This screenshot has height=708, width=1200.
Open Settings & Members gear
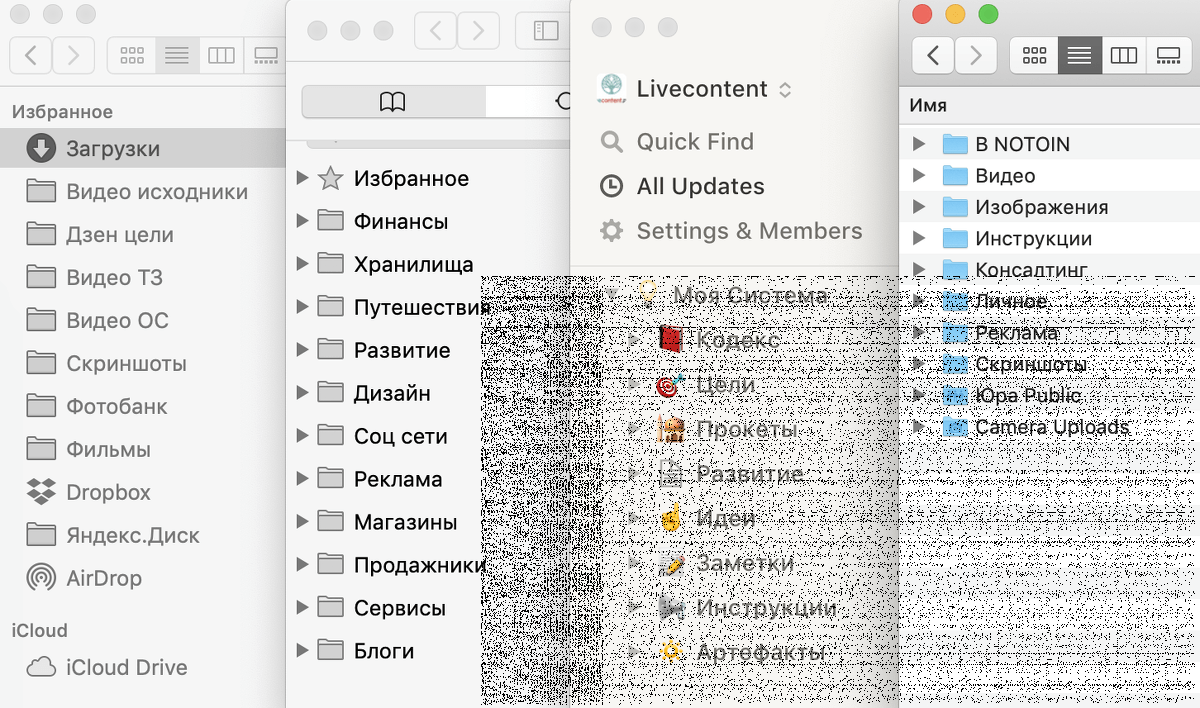point(611,231)
